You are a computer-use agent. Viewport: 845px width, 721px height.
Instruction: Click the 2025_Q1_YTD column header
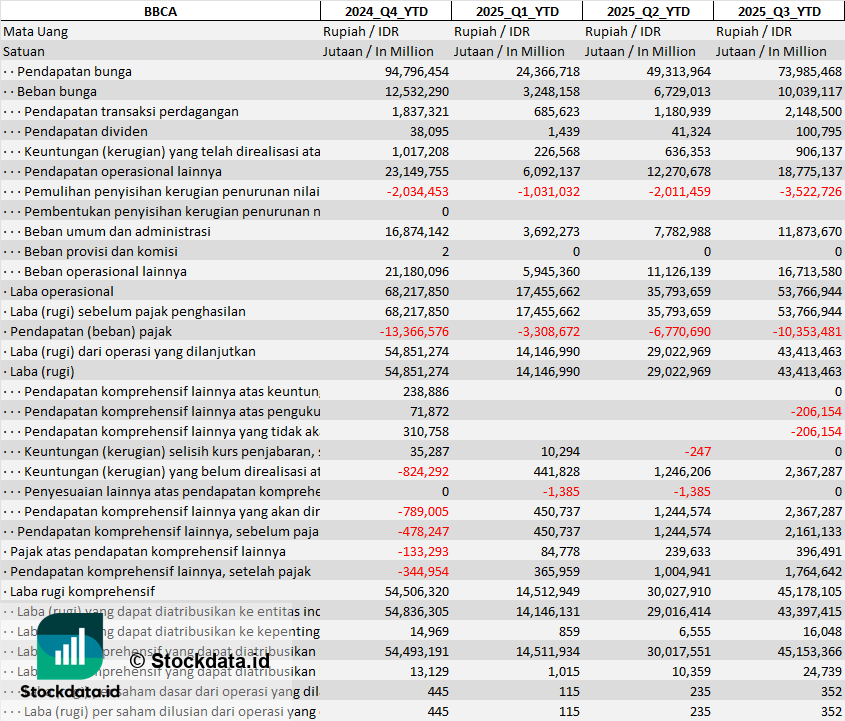point(516,11)
